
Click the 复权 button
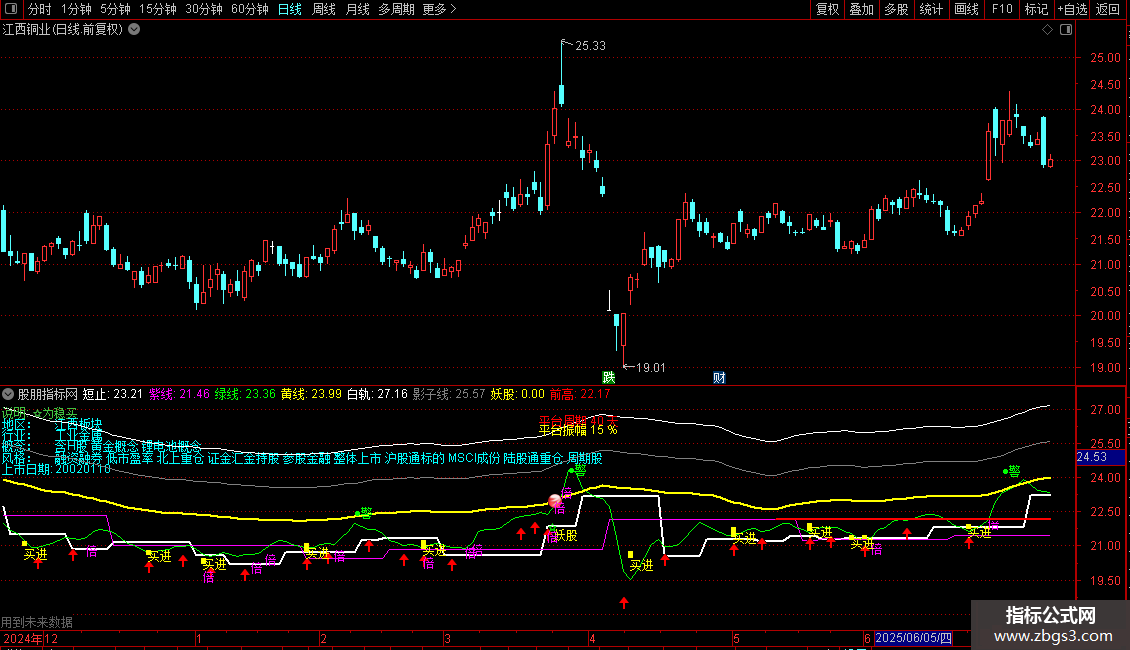click(x=827, y=9)
